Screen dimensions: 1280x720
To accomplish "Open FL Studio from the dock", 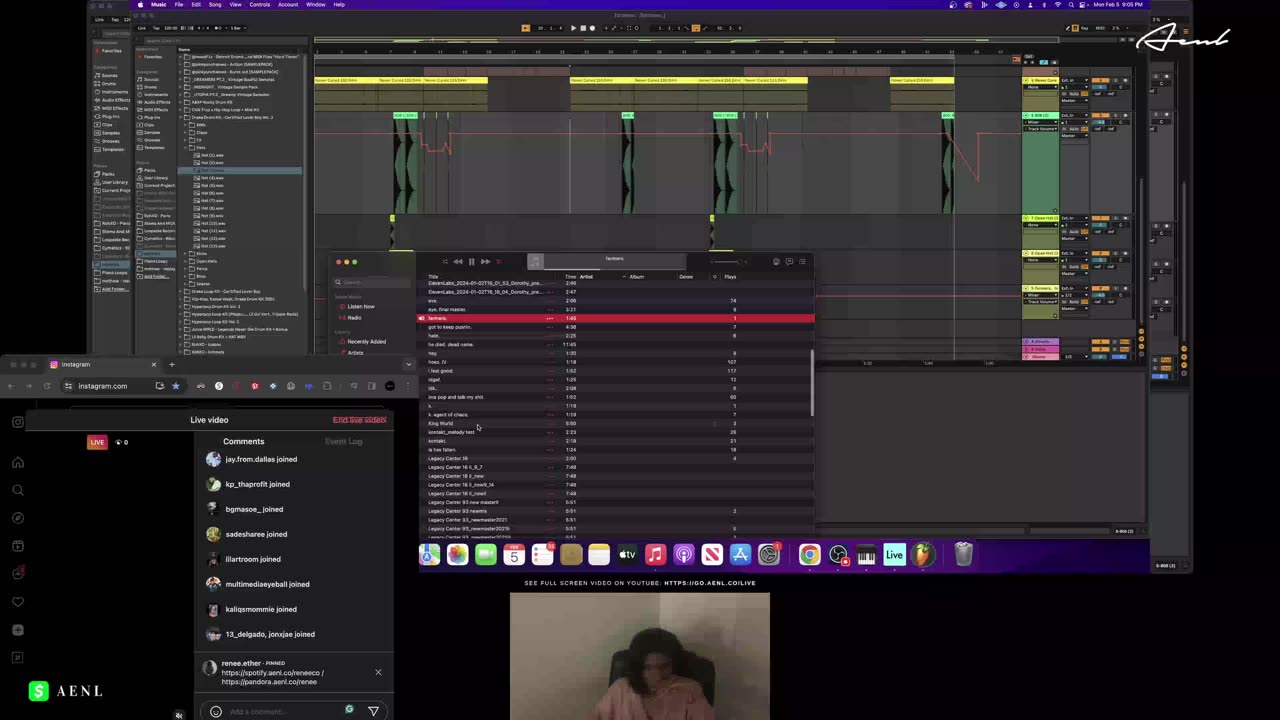I will pos(922,555).
